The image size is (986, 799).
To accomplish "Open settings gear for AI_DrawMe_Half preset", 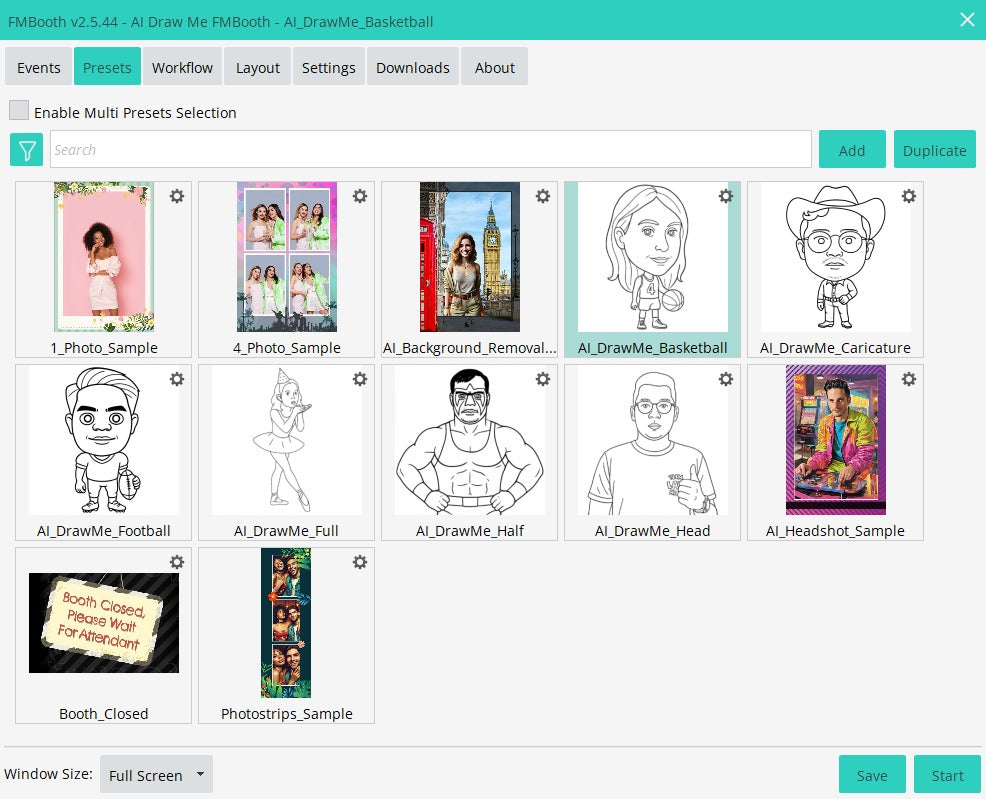I will [x=543, y=379].
